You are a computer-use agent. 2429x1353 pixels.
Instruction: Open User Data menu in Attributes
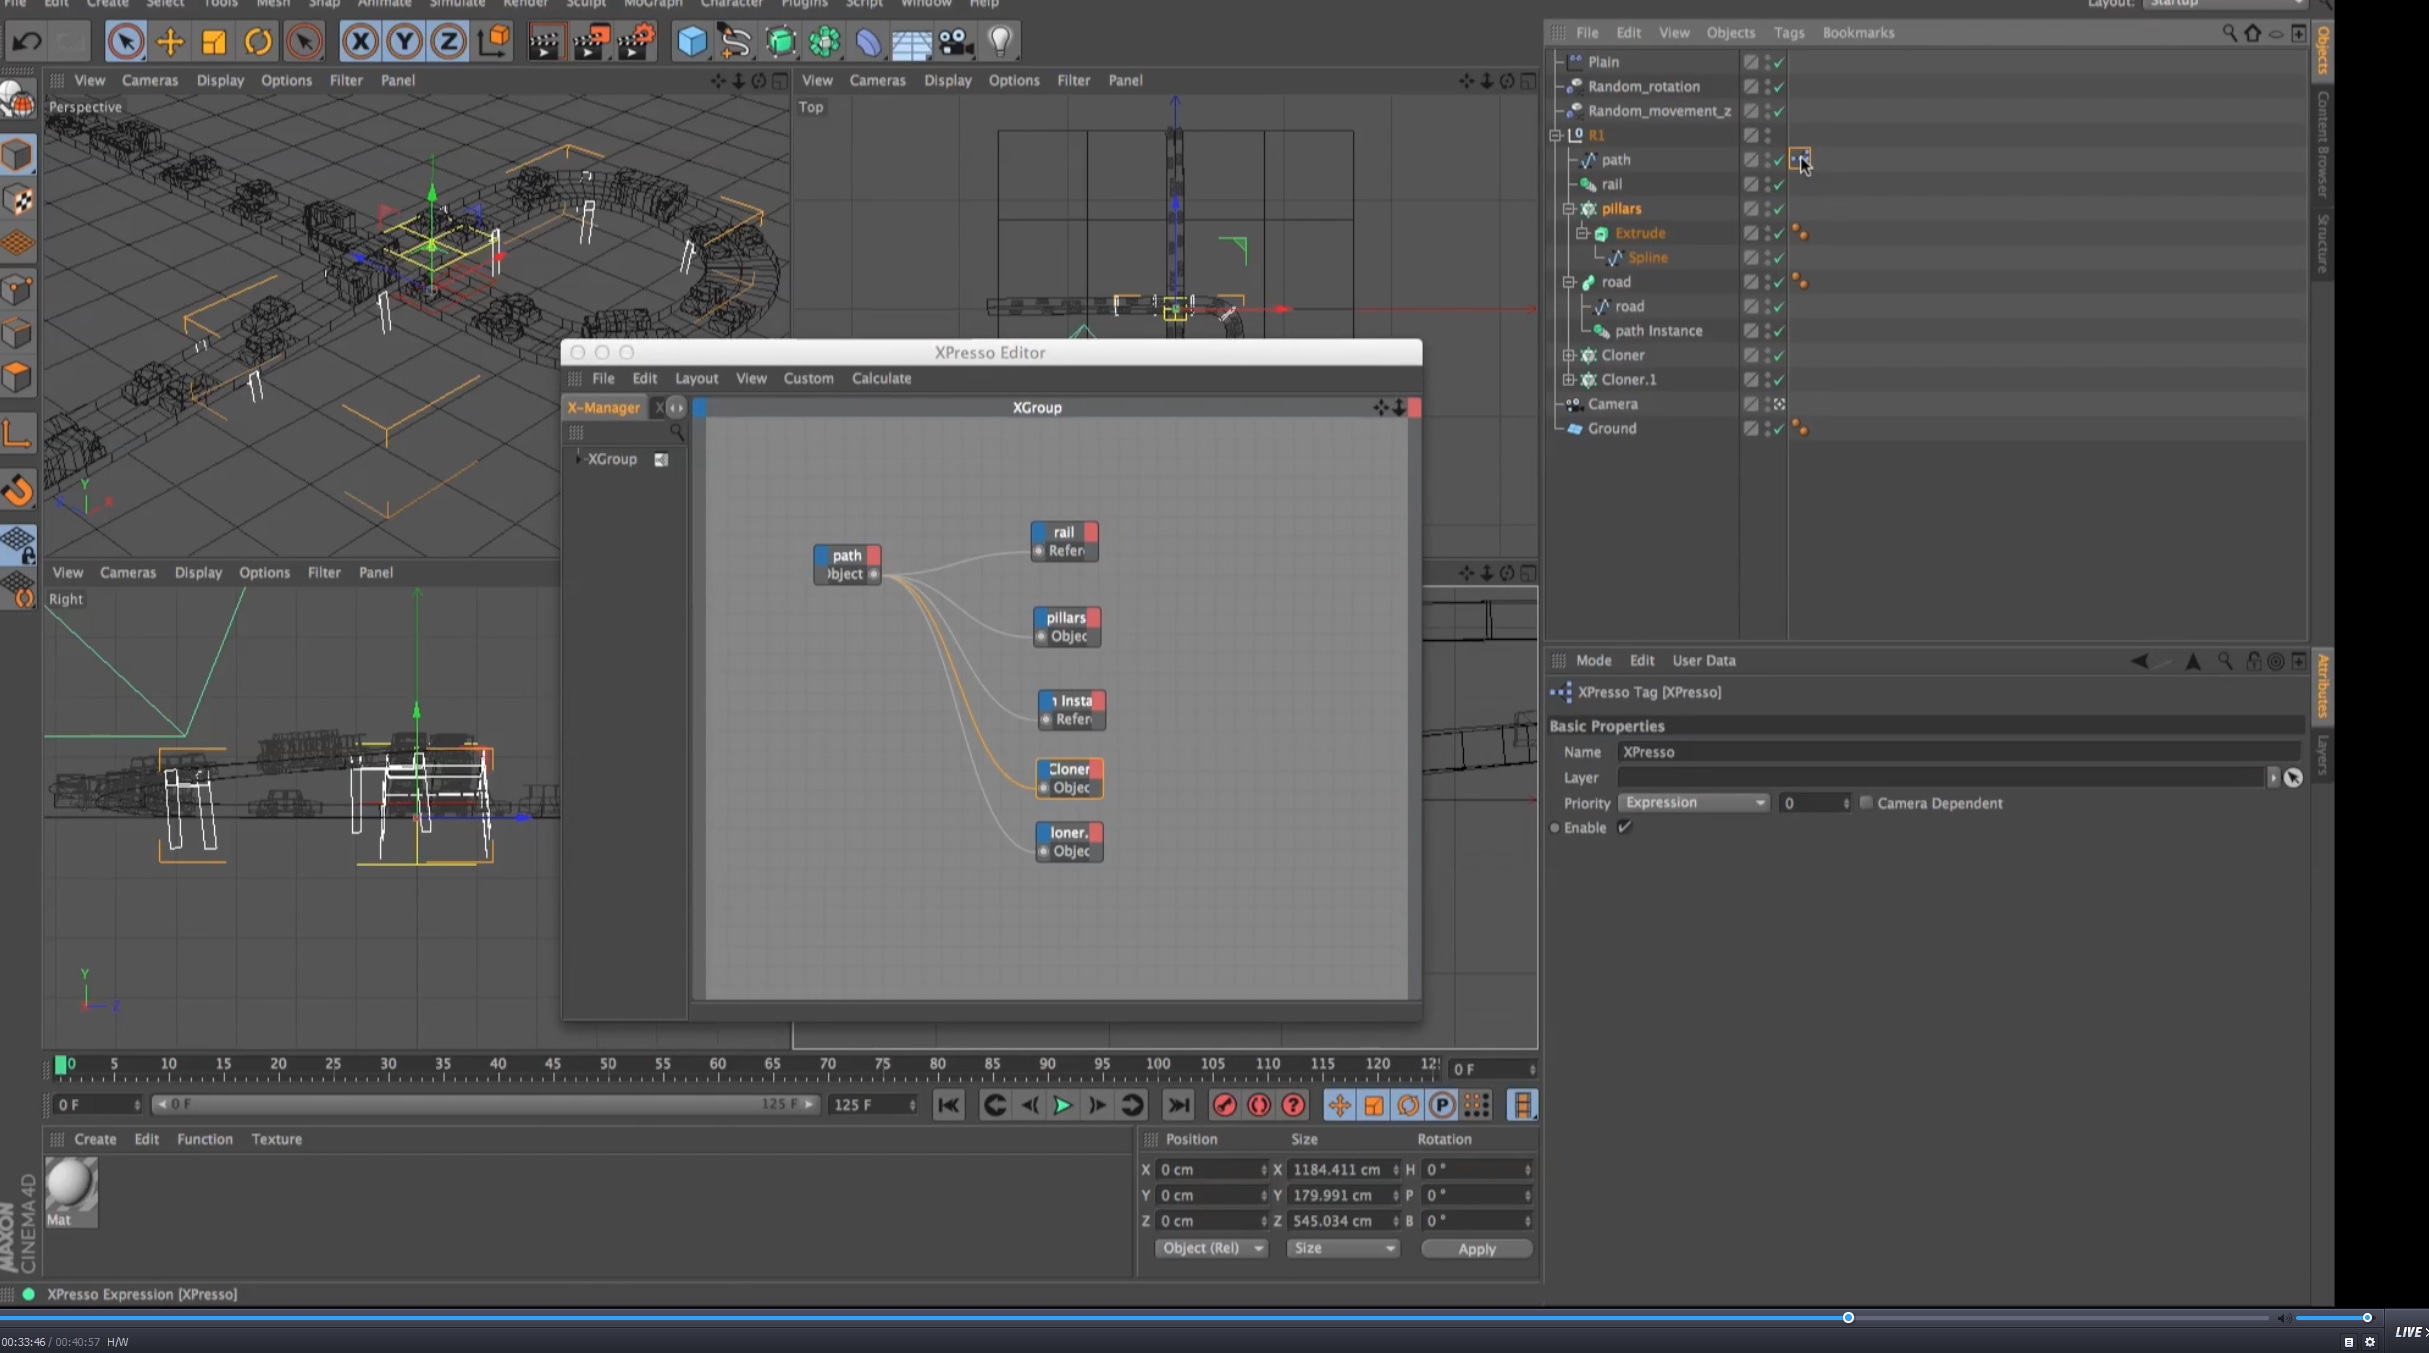click(1703, 660)
